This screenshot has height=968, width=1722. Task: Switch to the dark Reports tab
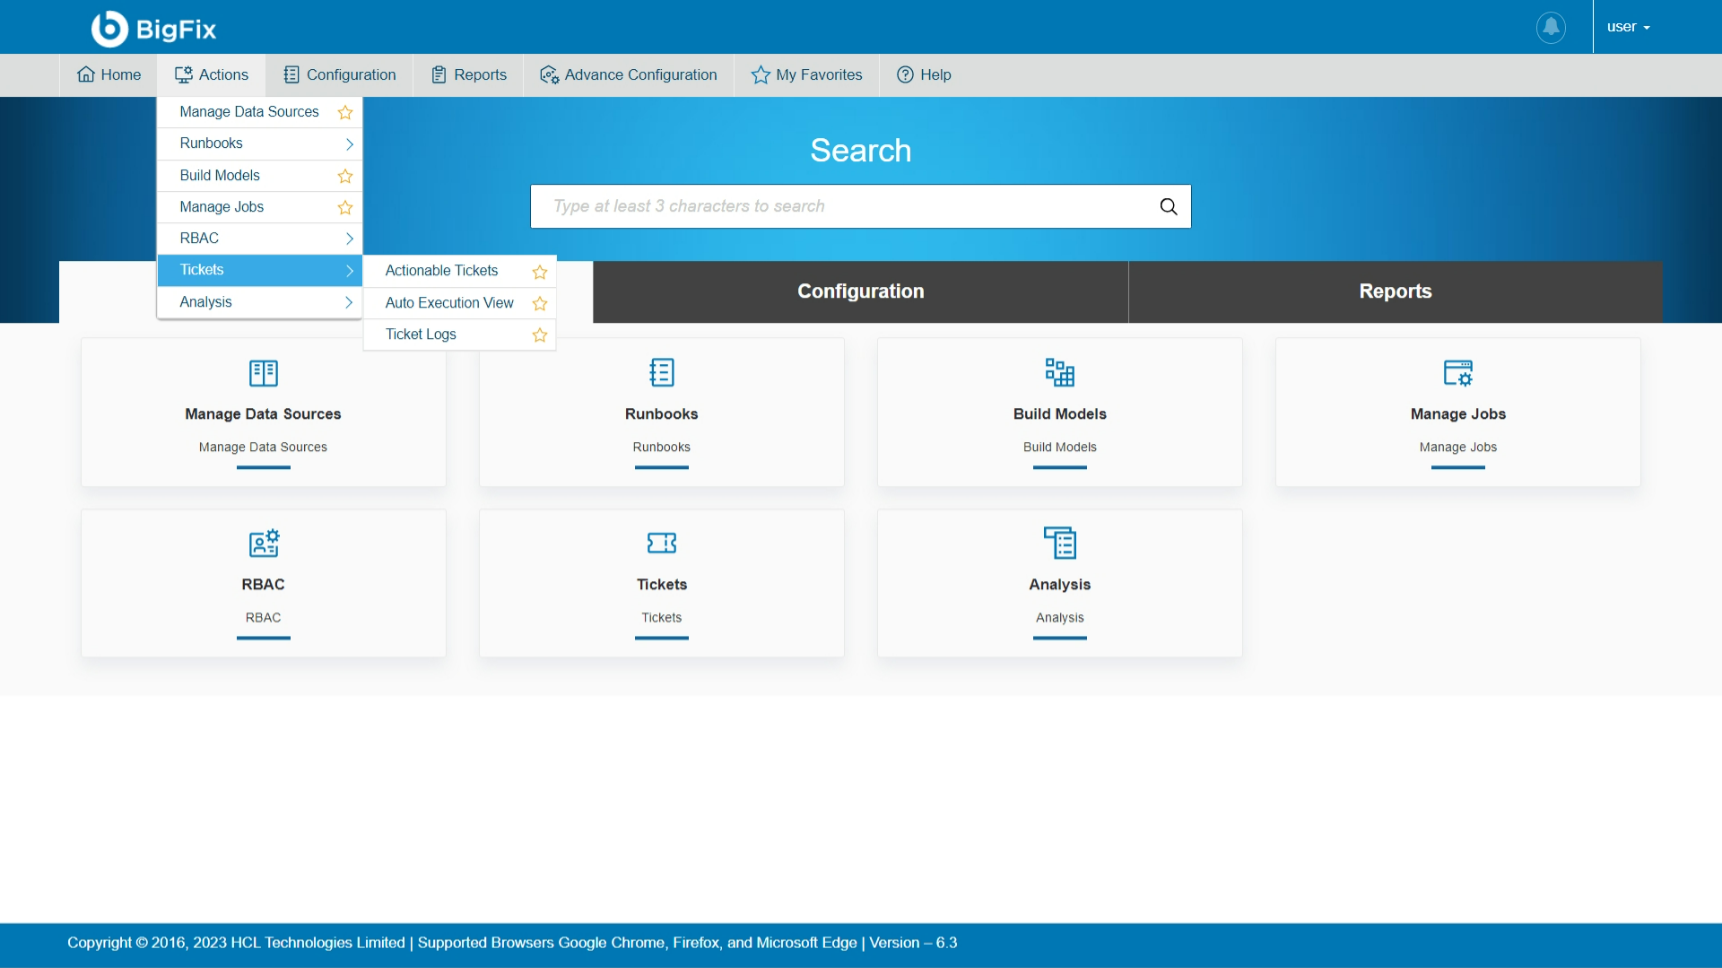pyautogui.click(x=1395, y=292)
